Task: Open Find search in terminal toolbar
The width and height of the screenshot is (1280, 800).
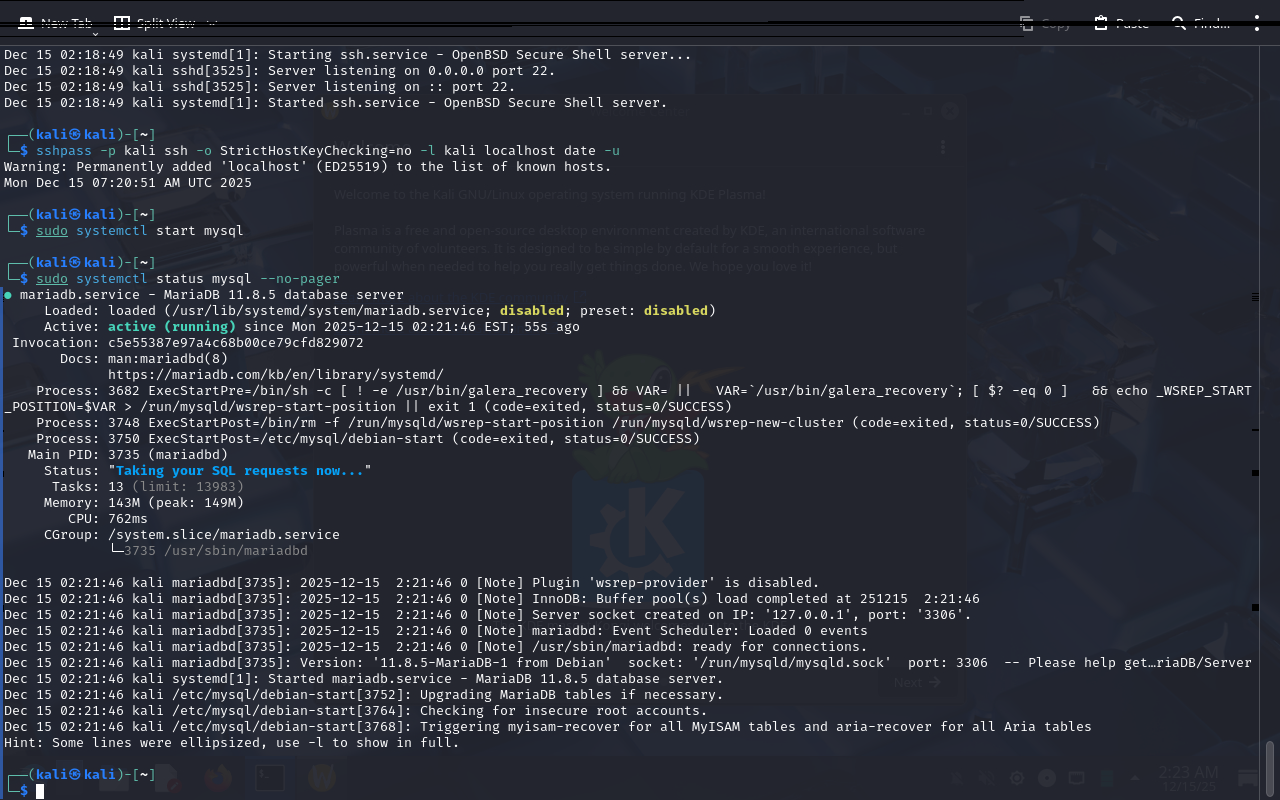Action: (1200, 23)
